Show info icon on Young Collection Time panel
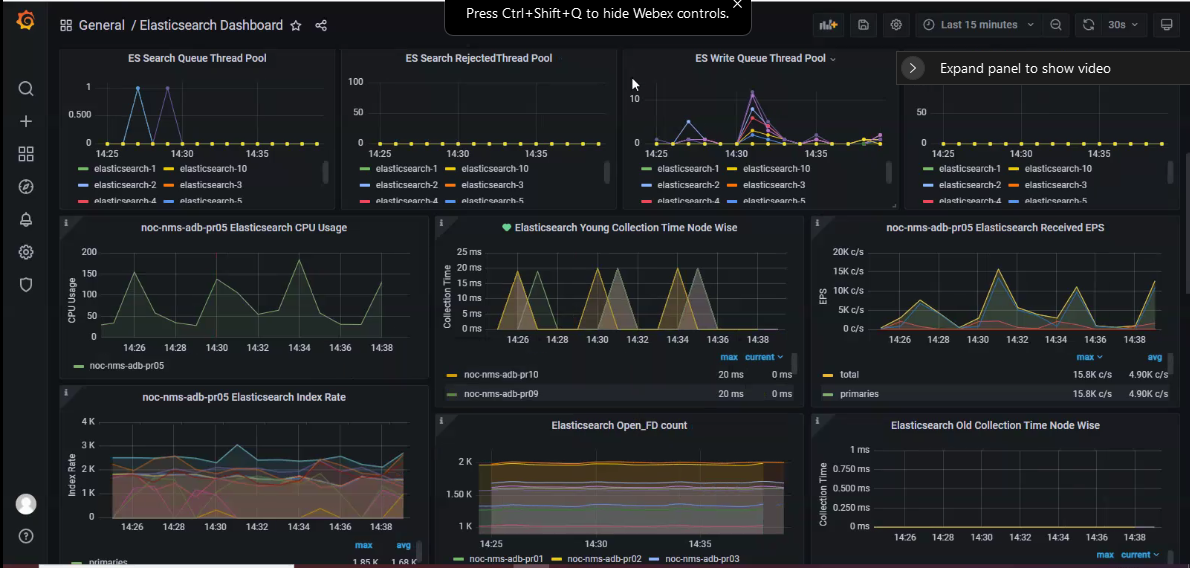 coord(442,223)
